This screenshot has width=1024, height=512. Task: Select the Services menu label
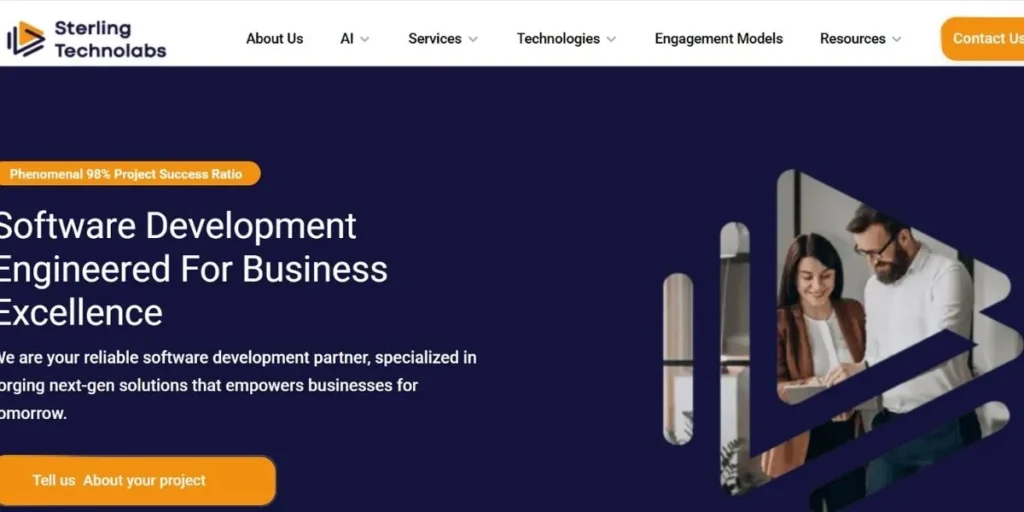[x=435, y=39]
